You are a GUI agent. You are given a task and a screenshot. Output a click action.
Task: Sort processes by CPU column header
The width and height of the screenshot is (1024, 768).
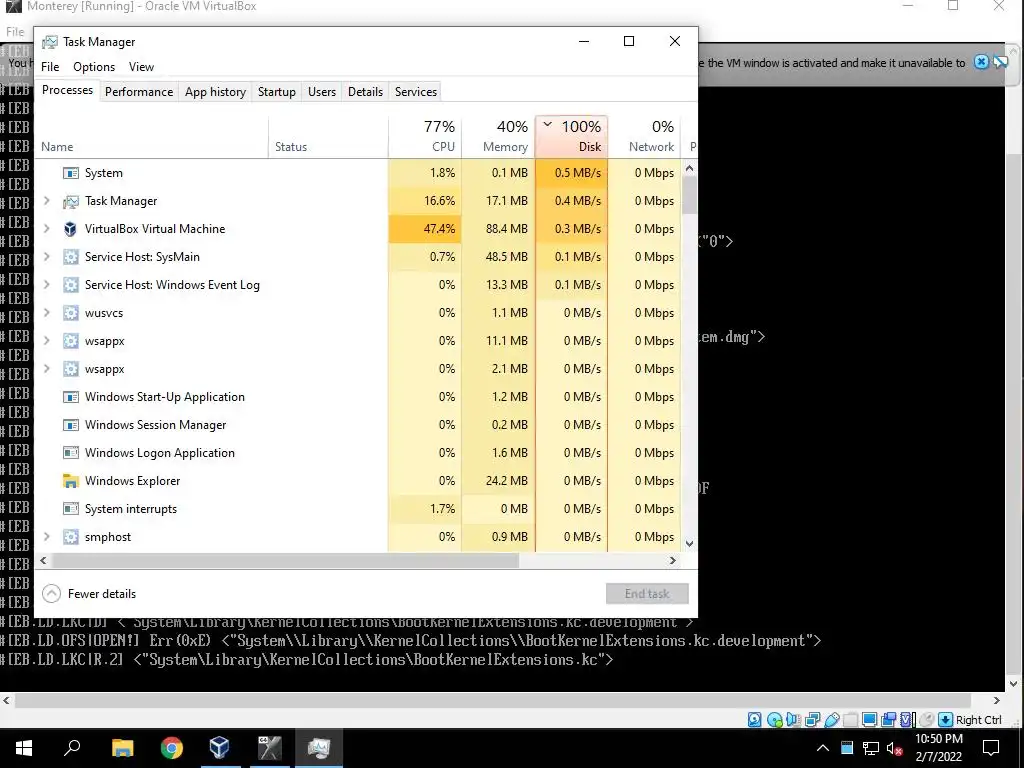pos(425,136)
